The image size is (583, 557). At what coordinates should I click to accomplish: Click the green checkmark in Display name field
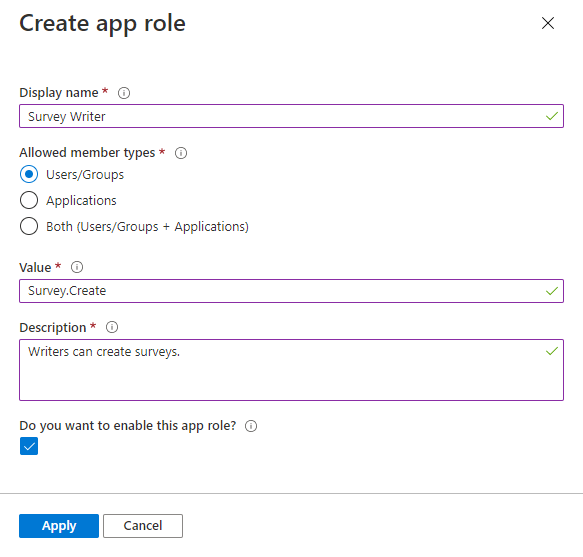[x=552, y=116]
